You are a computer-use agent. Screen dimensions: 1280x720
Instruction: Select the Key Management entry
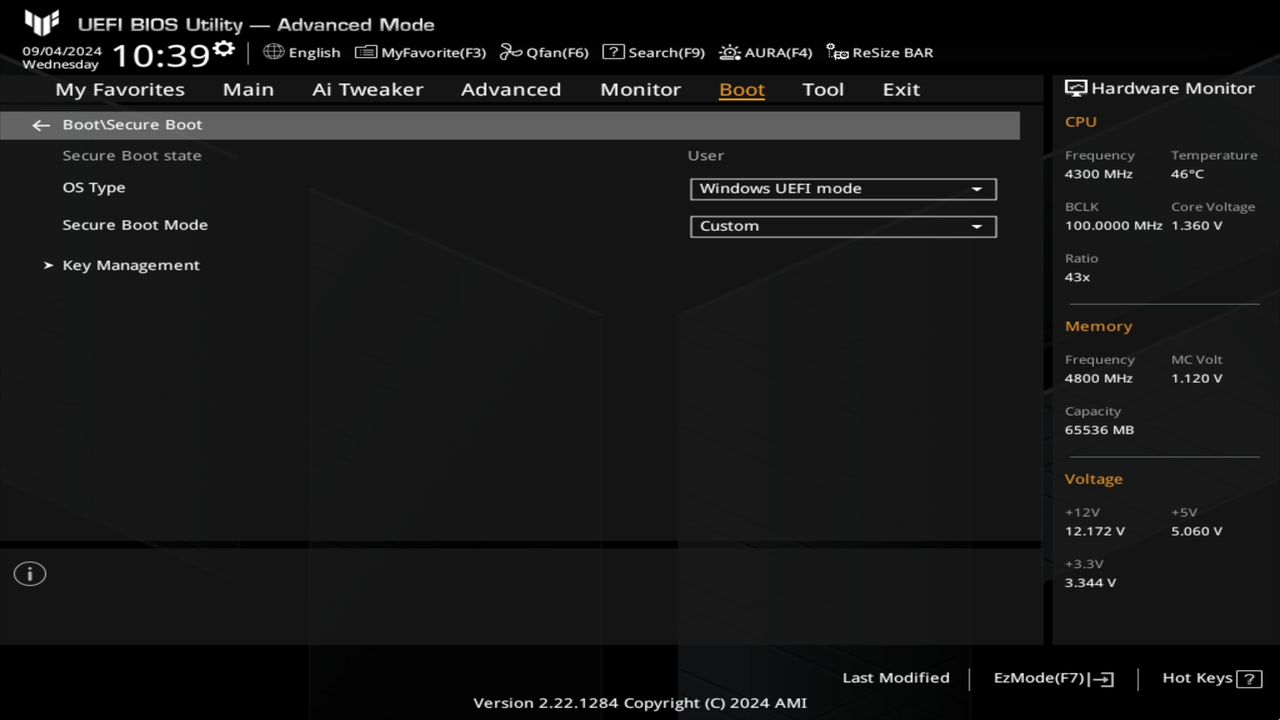click(x=131, y=265)
